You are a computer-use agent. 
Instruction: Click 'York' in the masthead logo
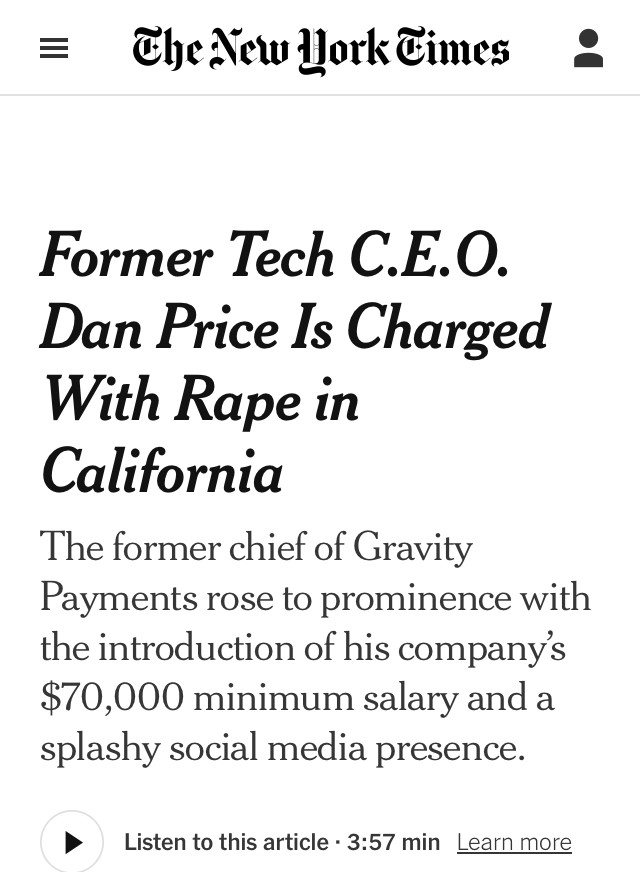[x=343, y=50]
